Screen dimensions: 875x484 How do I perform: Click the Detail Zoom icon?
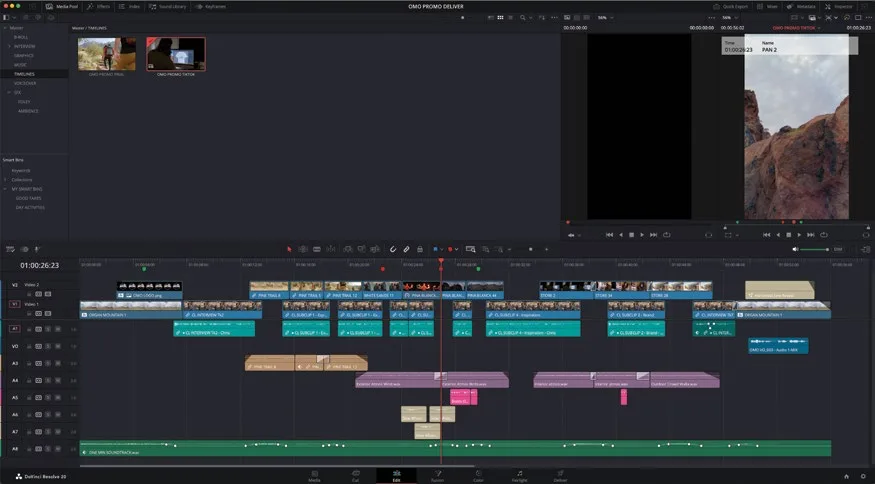click(x=485, y=249)
